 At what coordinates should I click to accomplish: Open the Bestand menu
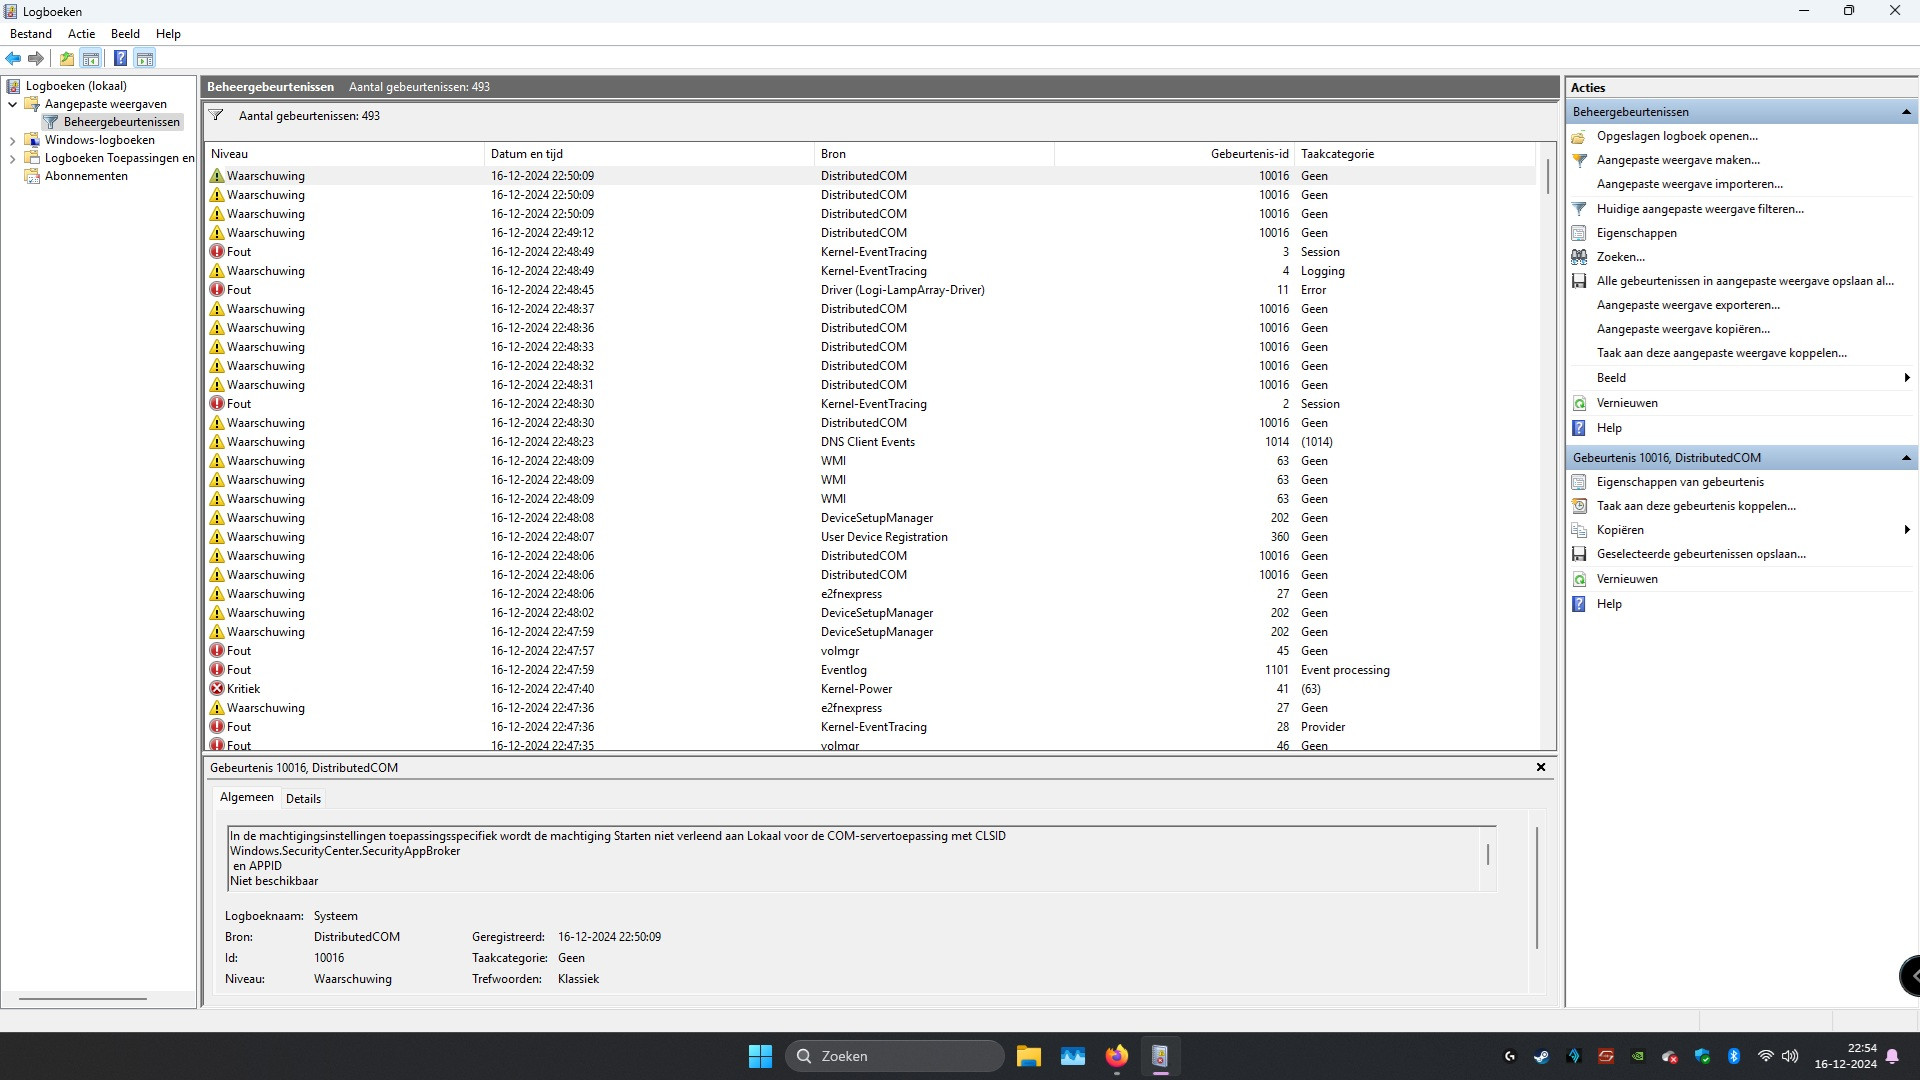[31, 34]
